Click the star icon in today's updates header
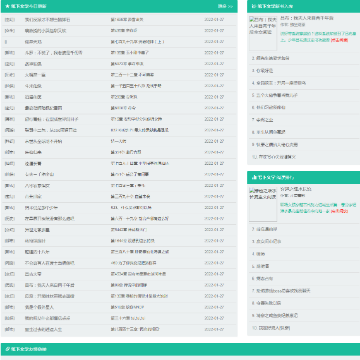This screenshot has height=360, width=360. click(x=7, y=6)
